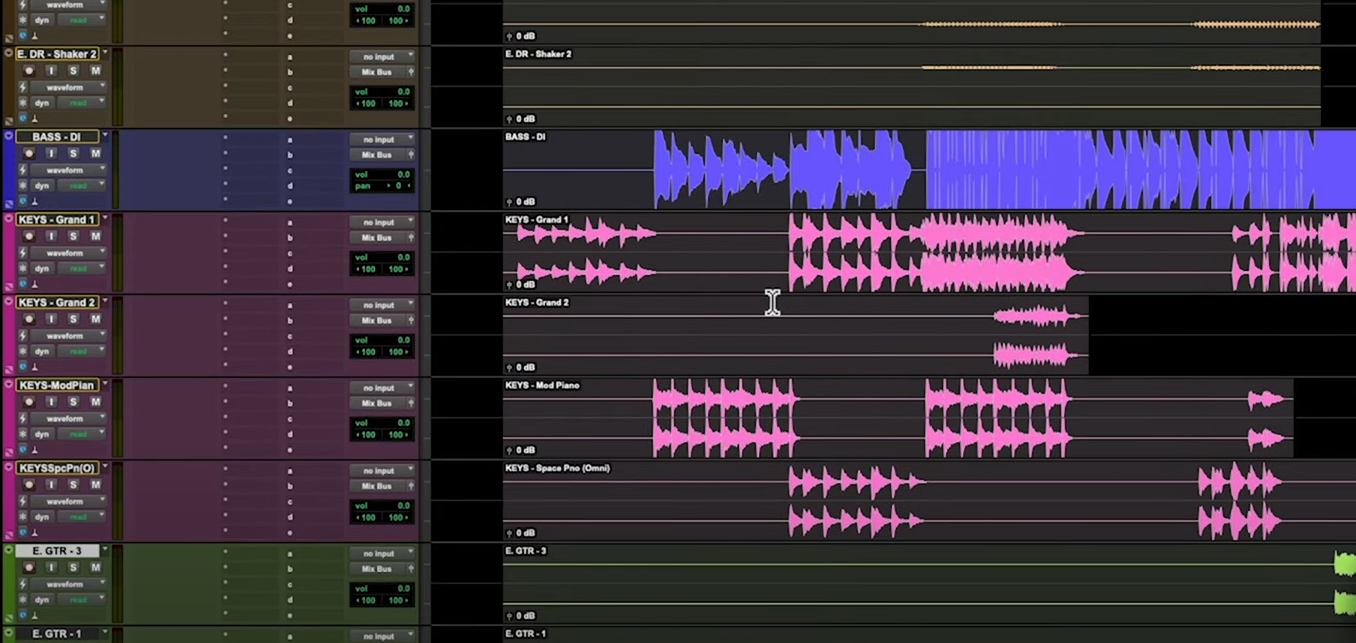Mute the BASS - DI track
This screenshot has width=1356, height=643.
point(96,153)
